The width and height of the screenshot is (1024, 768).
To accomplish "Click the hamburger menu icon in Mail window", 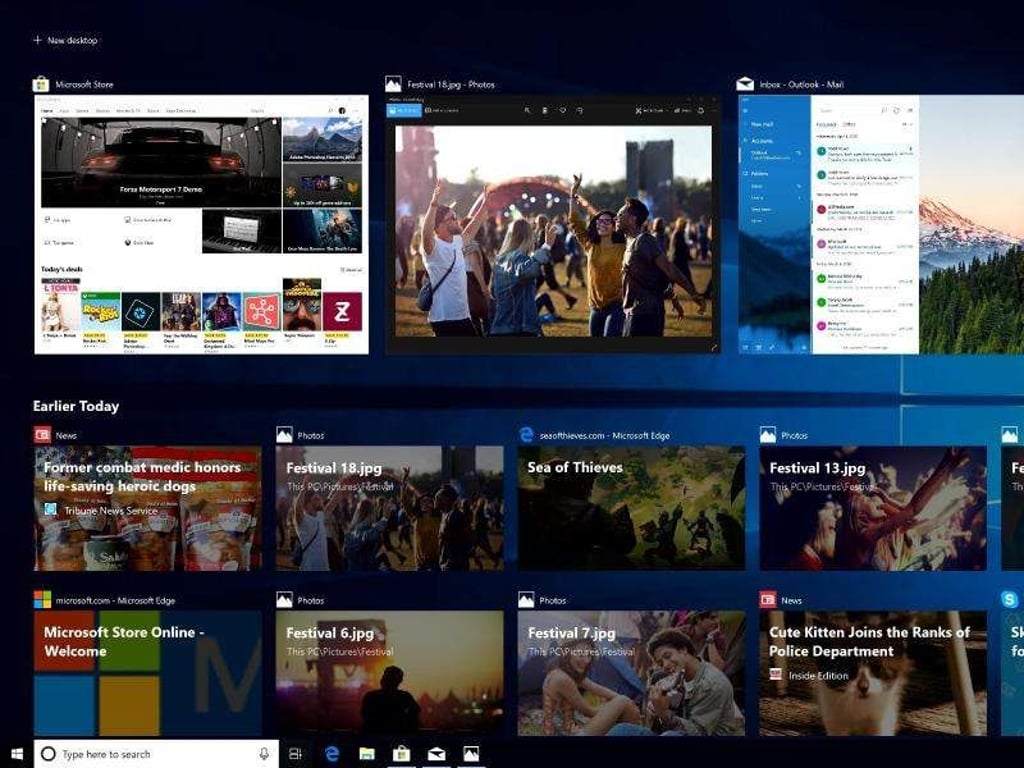I will 745,110.
